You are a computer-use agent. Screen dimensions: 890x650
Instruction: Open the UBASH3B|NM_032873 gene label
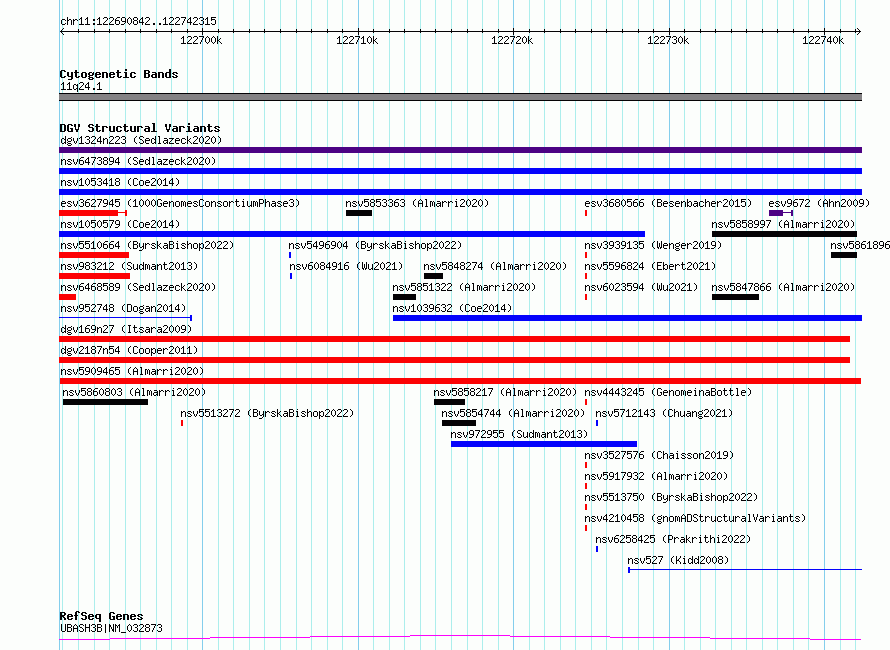tap(111, 628)
